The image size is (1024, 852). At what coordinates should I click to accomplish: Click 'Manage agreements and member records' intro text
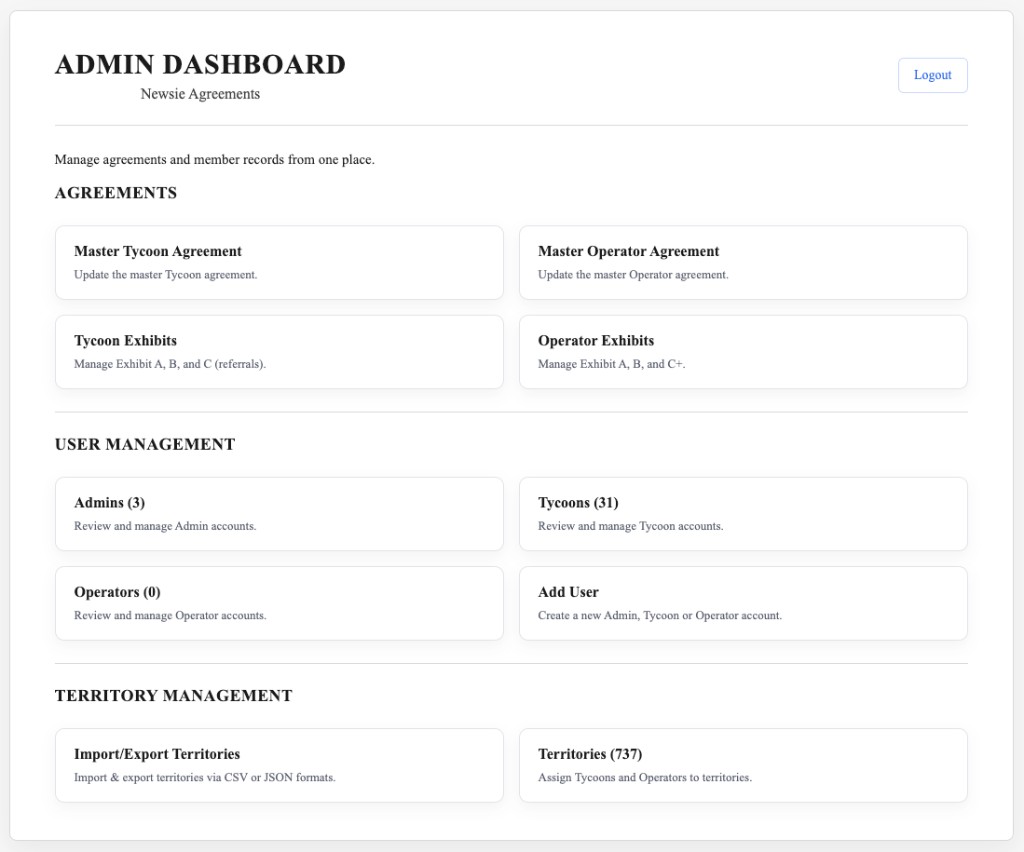pyautogui.click(x=214, y=159)
